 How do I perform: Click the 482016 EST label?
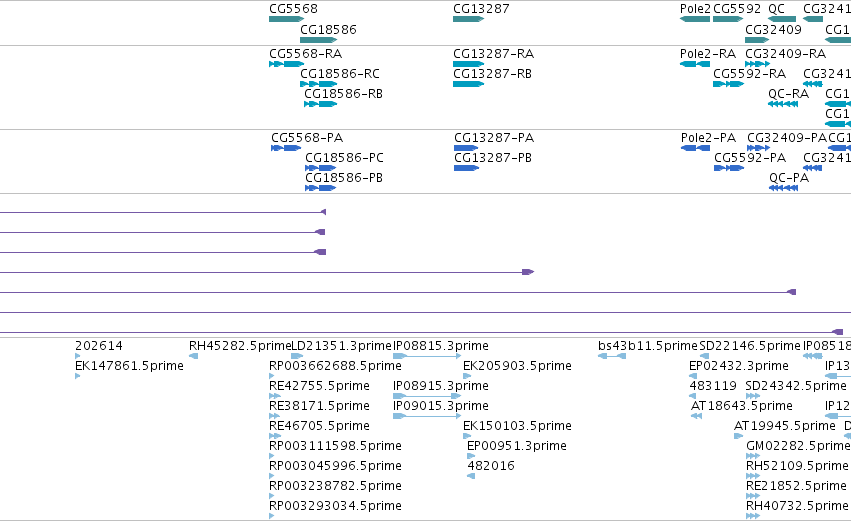click(x=491, y=466)
